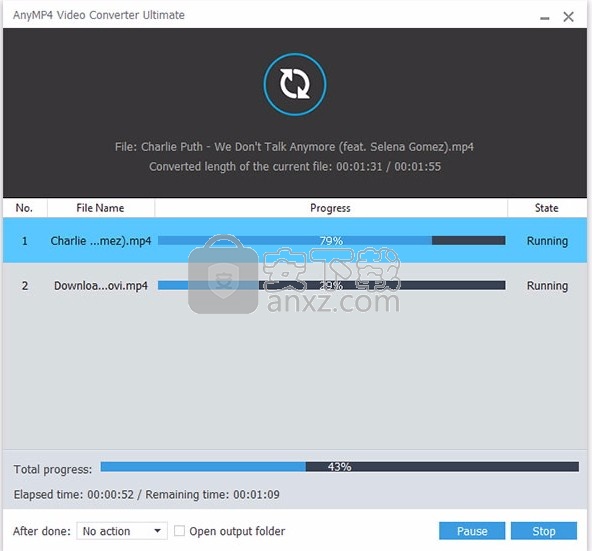
Task: Minimize the AnyMP4 Video Converter window
Action: 544,17
